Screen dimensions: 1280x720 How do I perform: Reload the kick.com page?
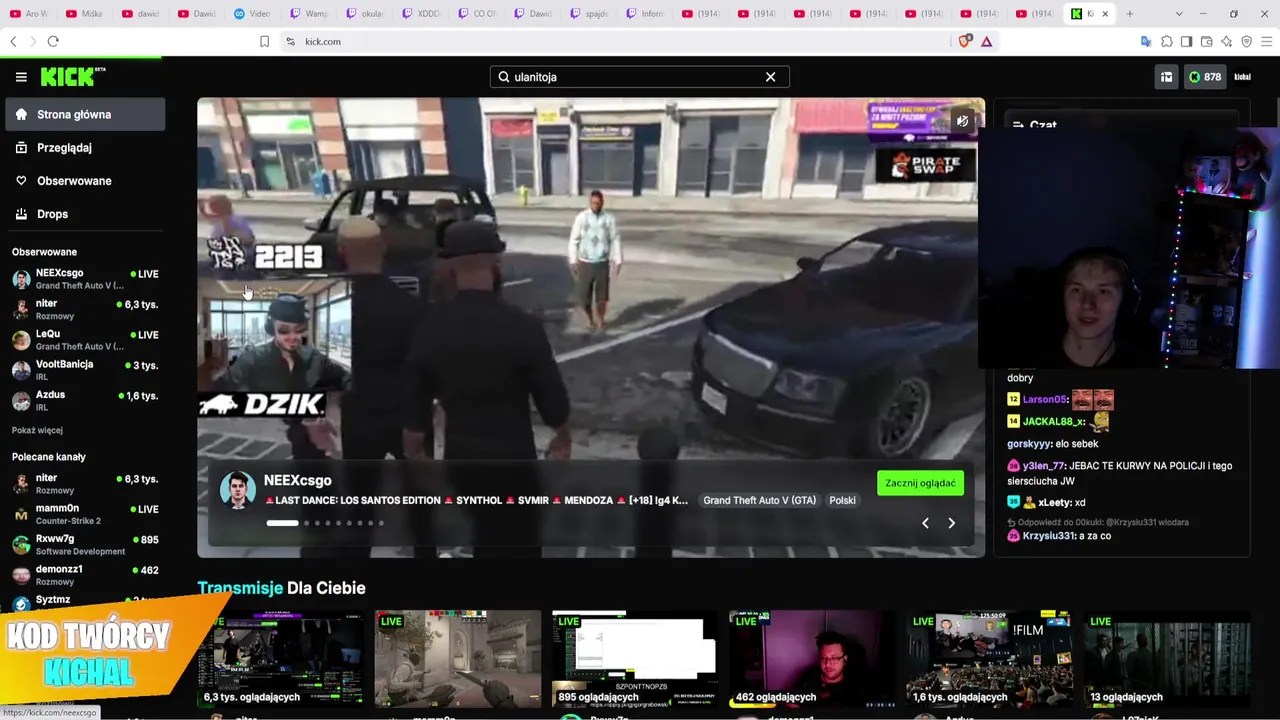point(53,41)
